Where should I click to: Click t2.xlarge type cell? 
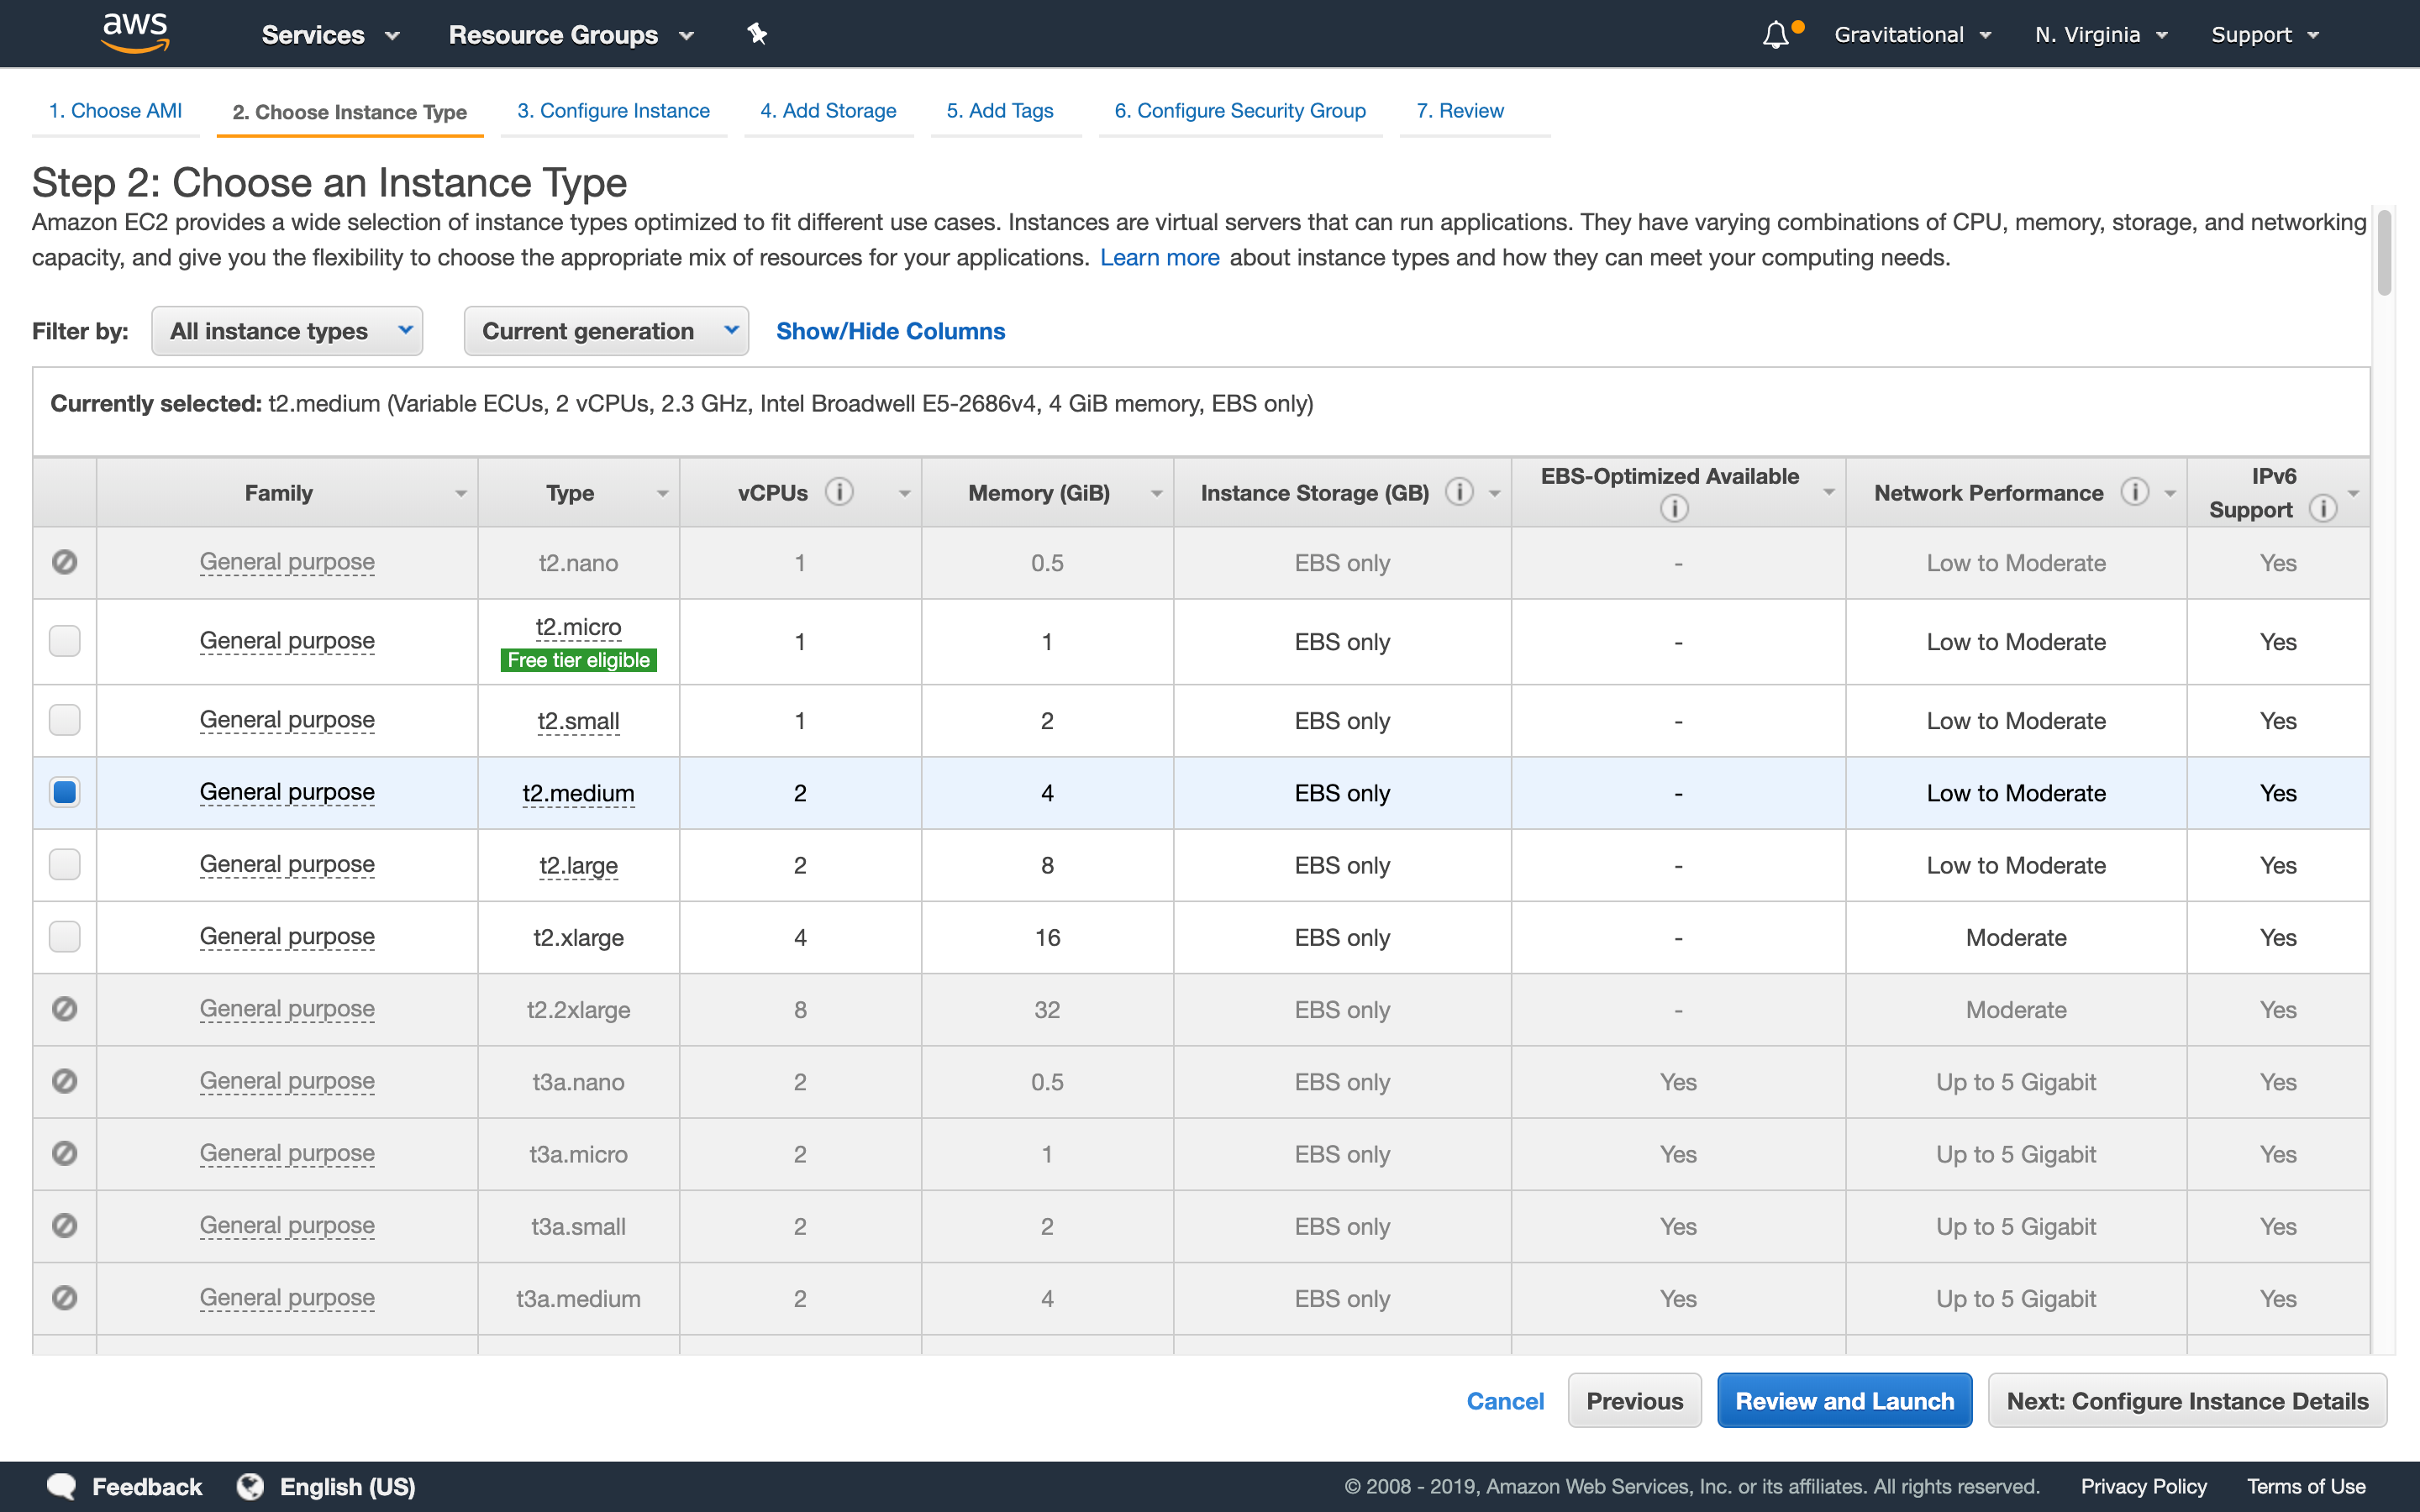(578, 937)
